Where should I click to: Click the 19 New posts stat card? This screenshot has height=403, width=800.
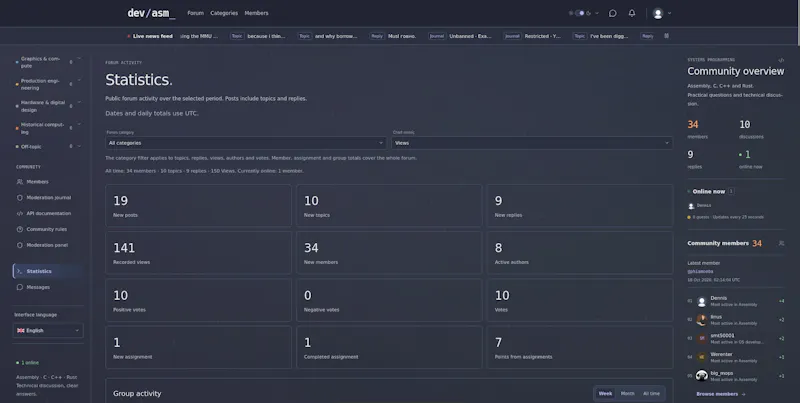(198, 206)
